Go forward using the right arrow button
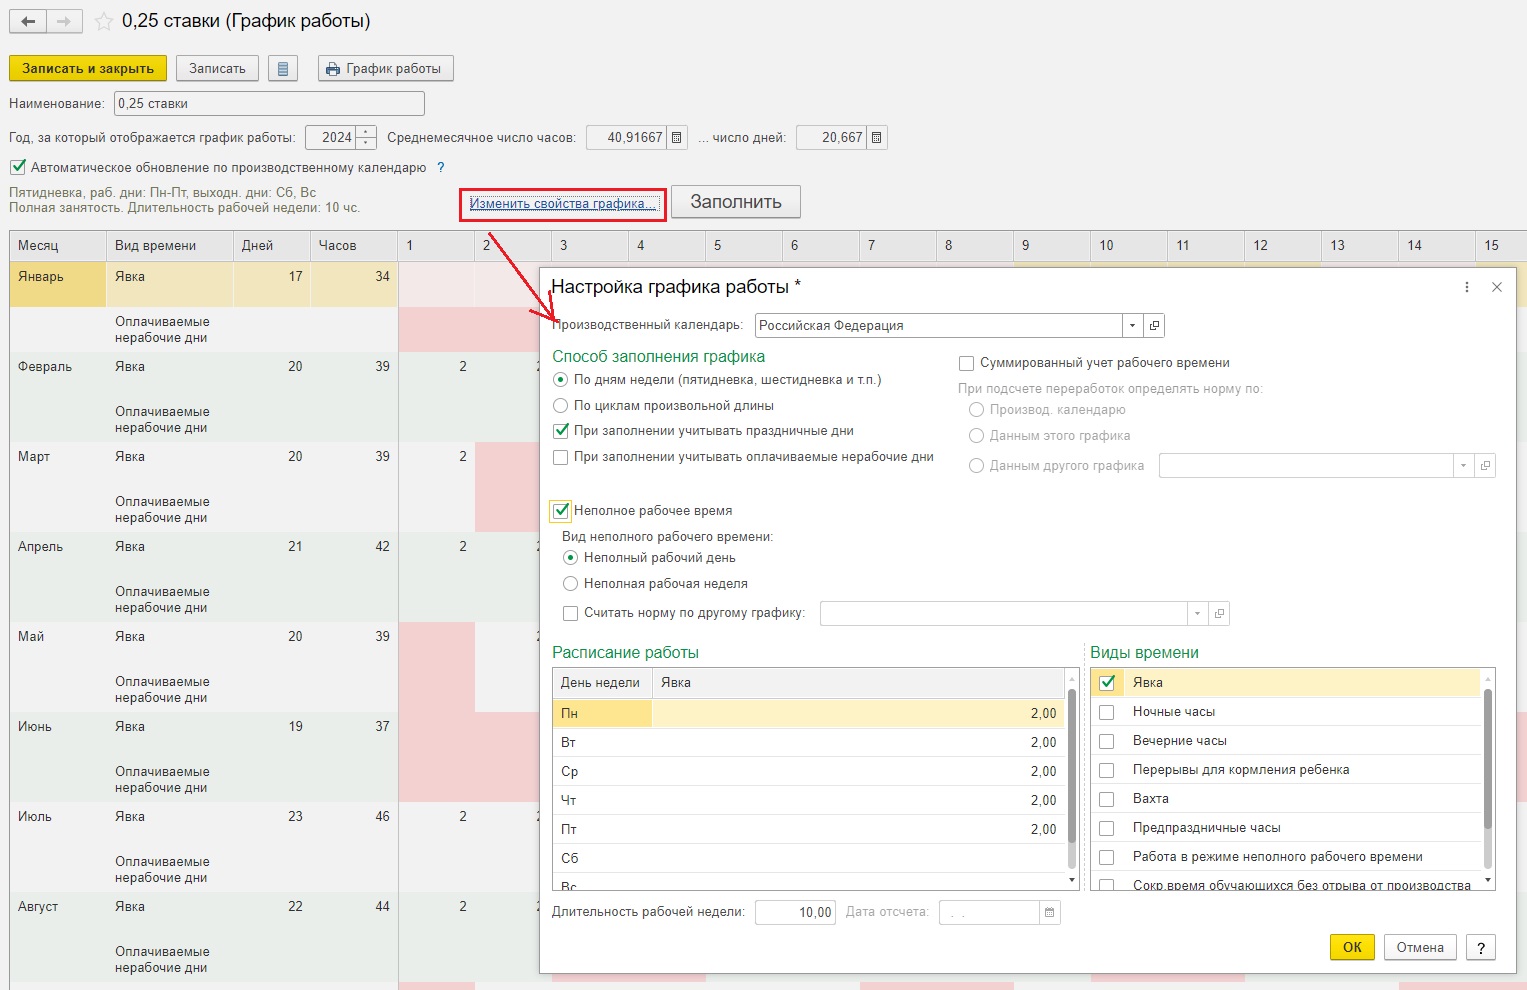This screenshot has height=990, width=1527. pos(64,21)
